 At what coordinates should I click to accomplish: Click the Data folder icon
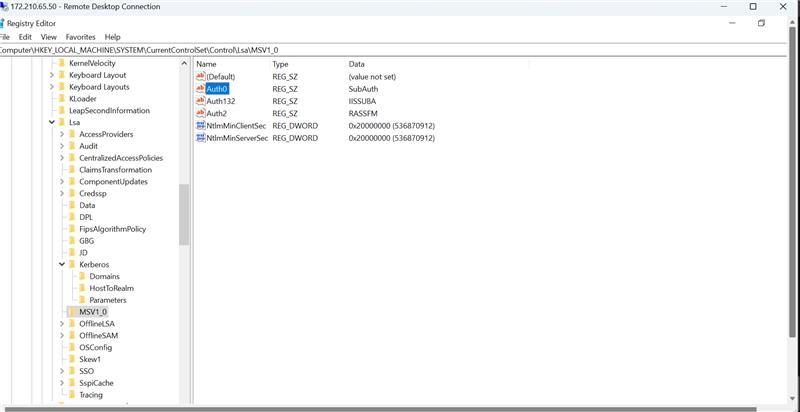[72, 205]
